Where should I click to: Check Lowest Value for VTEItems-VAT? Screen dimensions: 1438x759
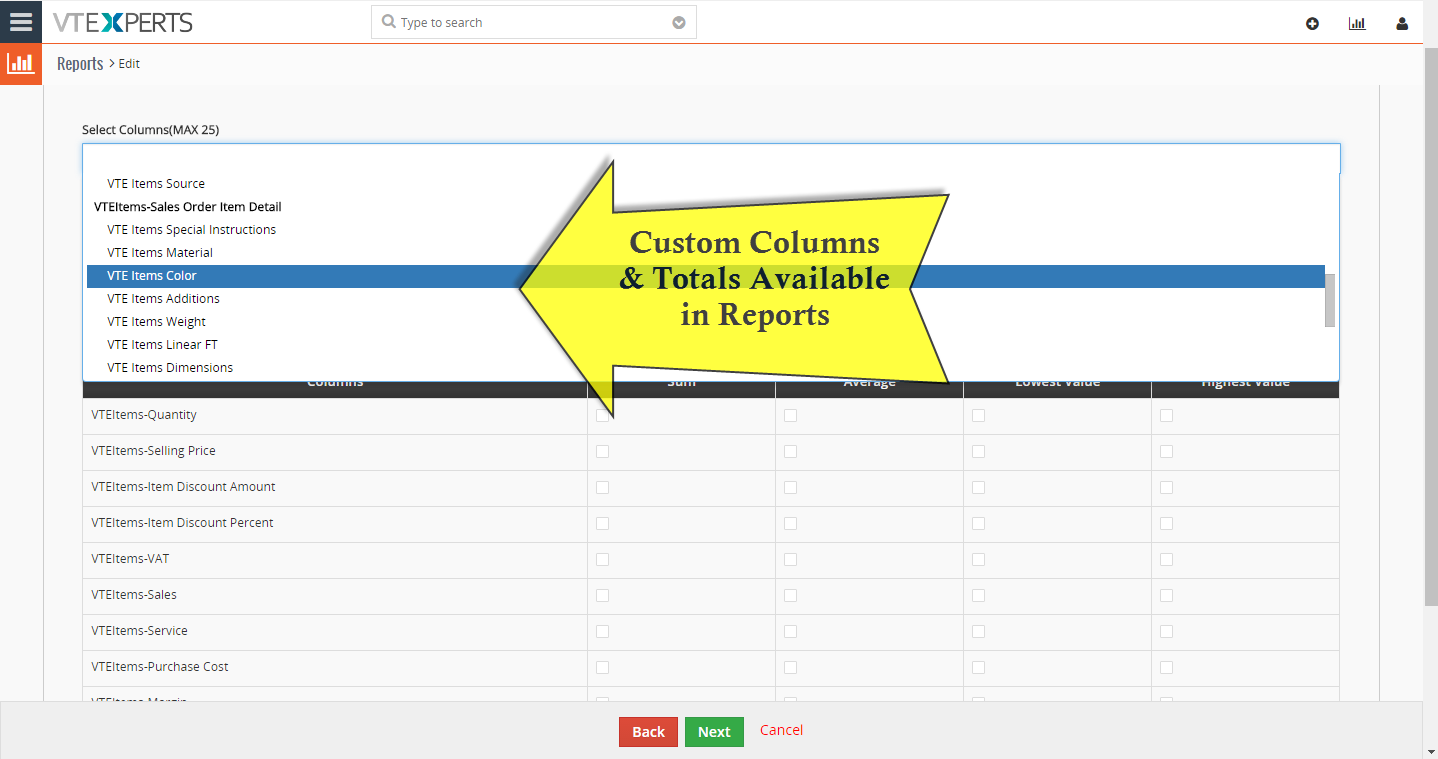[978, 559]
